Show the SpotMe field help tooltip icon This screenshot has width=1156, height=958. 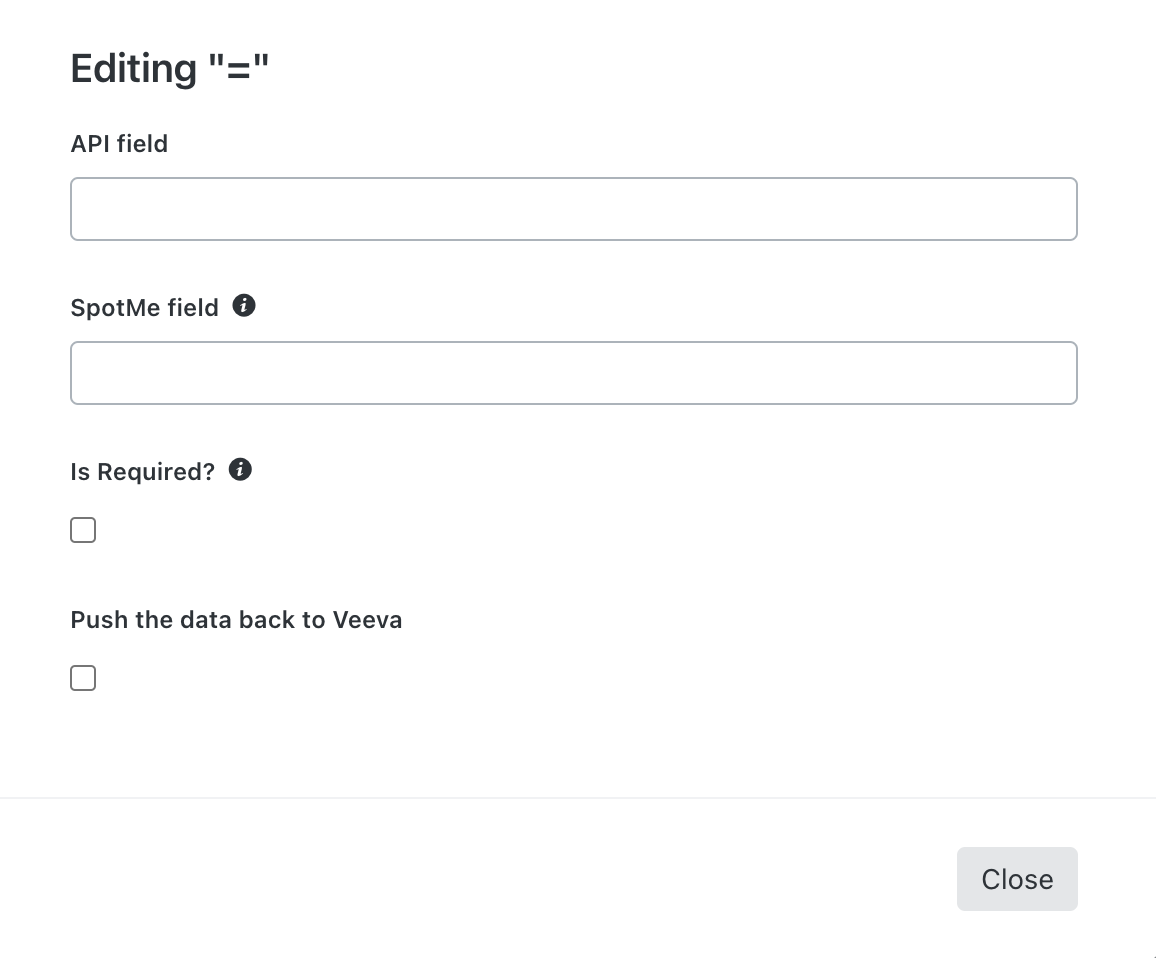pos(244,305)
